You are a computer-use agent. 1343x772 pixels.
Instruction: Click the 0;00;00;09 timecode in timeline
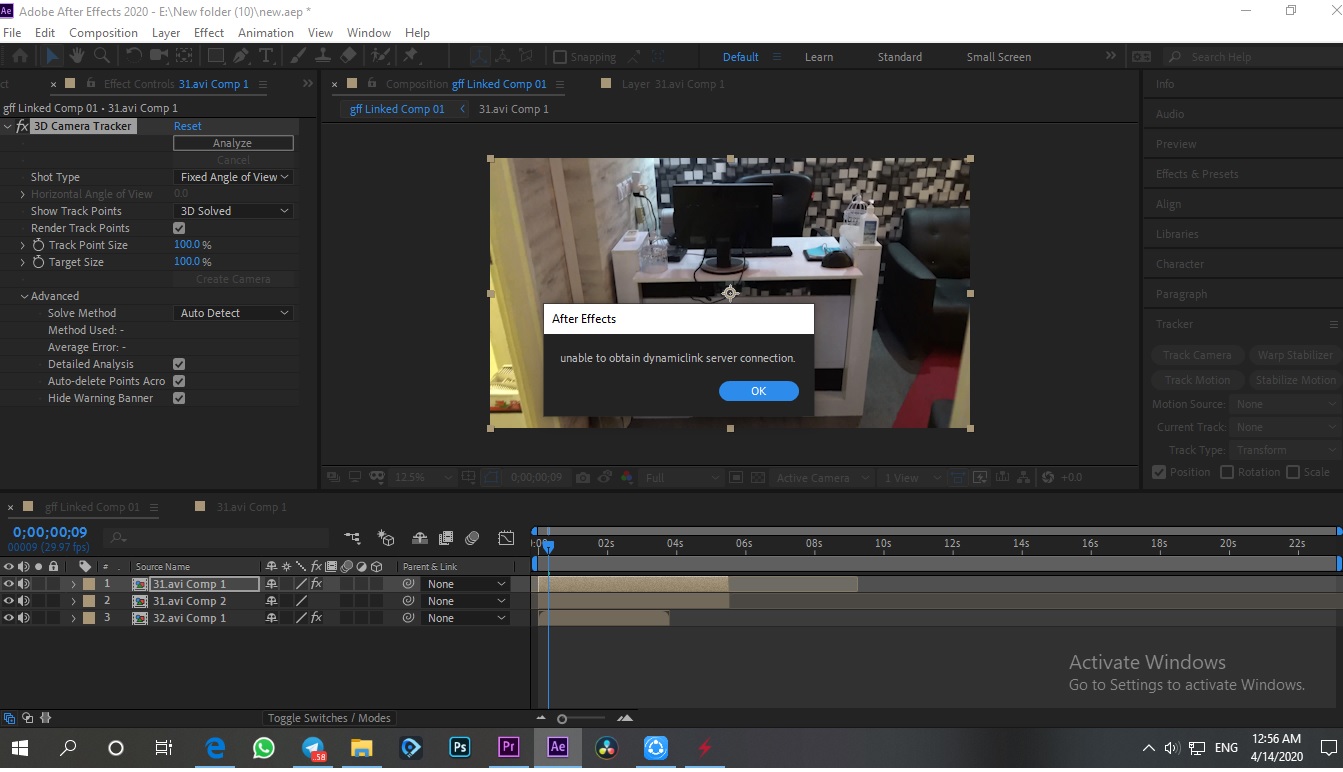[49, 532]
